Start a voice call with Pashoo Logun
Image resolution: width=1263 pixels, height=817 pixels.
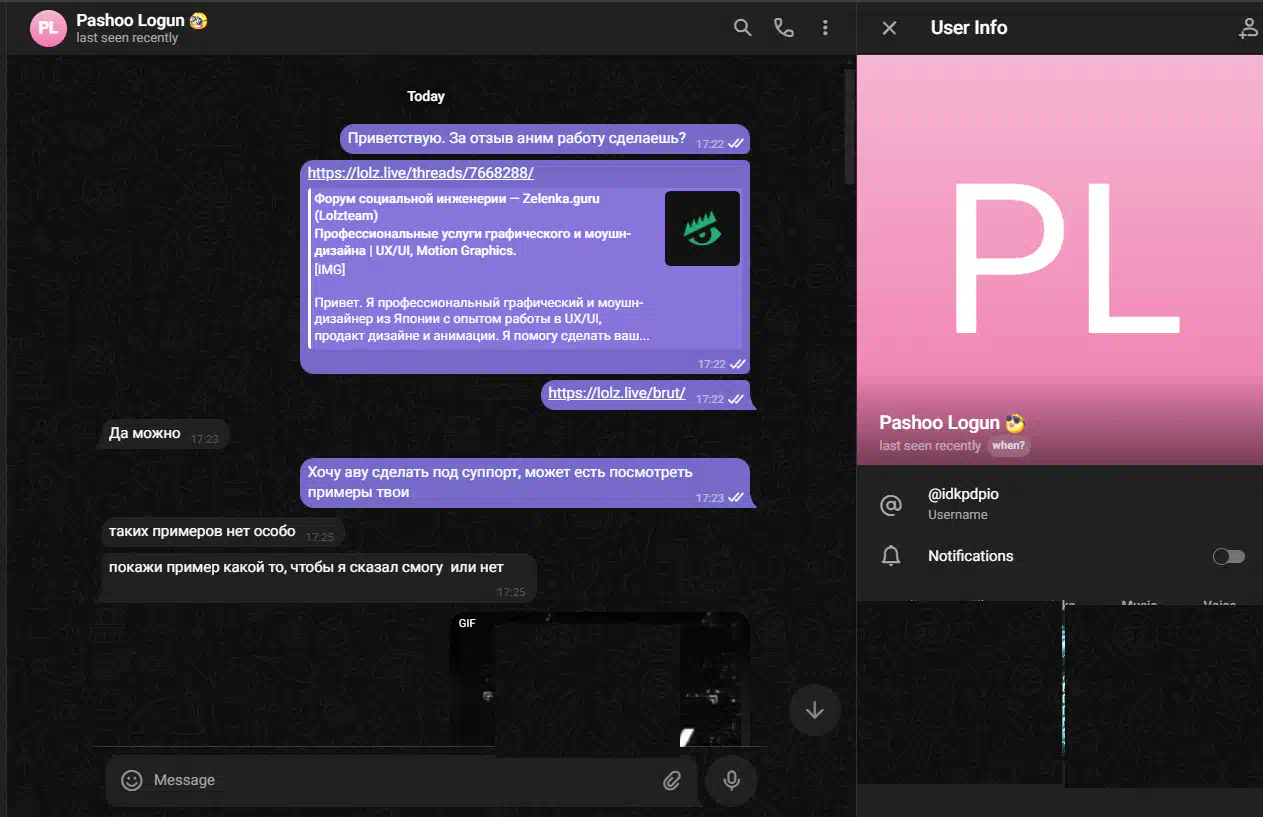(x=784, y=28)
